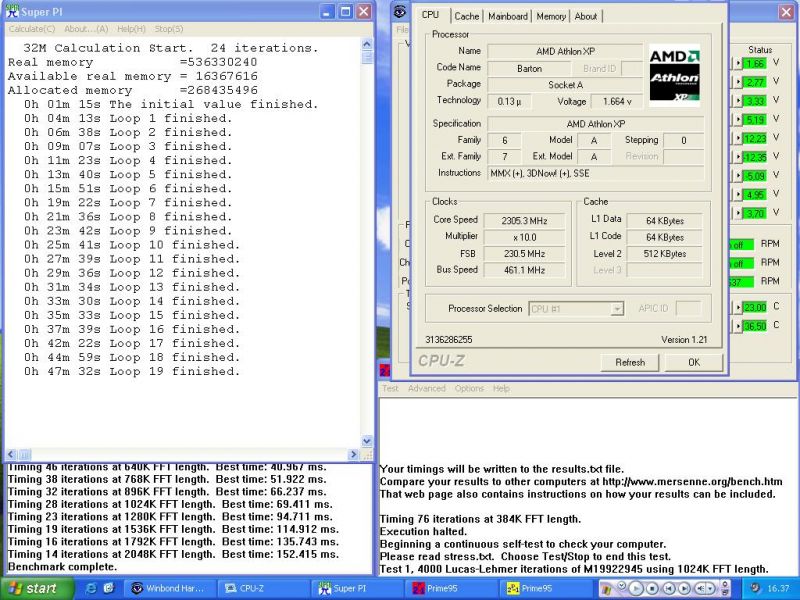Click the arrow button beside -12.35 V reading
The width and height of the screenshot is (800, 600).
[738, 157]
